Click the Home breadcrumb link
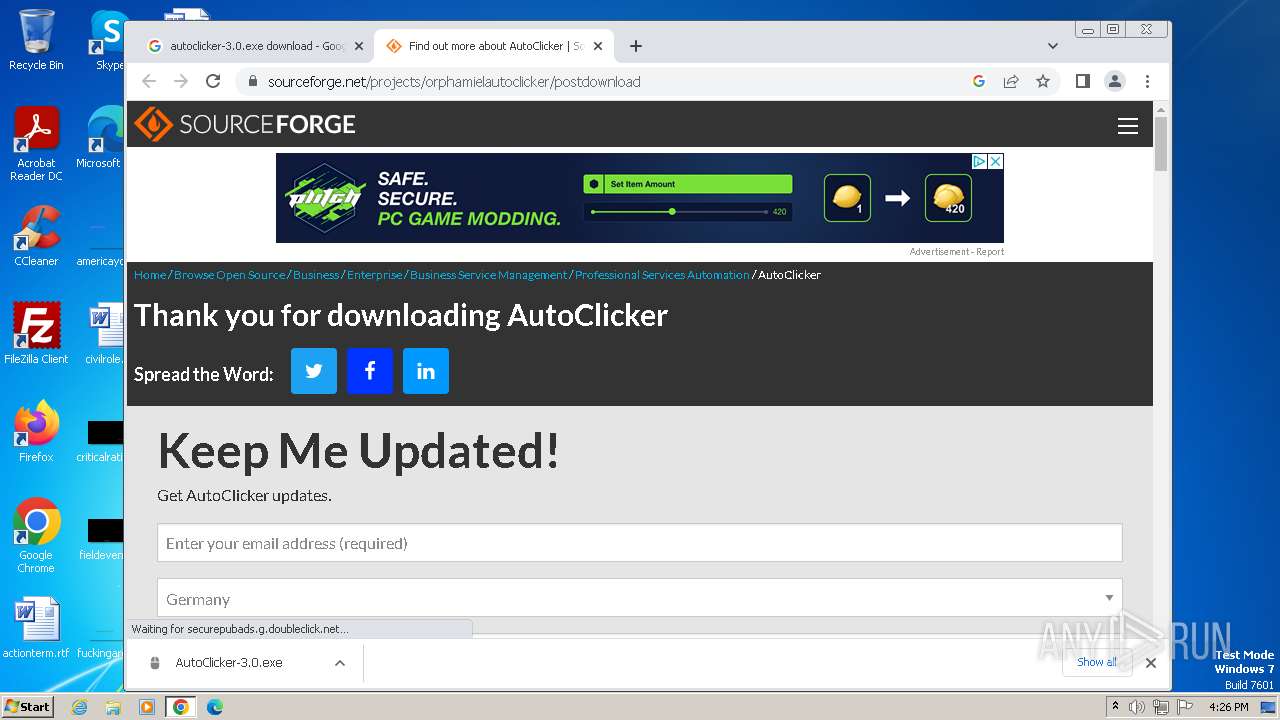 (x=150, y=275)
